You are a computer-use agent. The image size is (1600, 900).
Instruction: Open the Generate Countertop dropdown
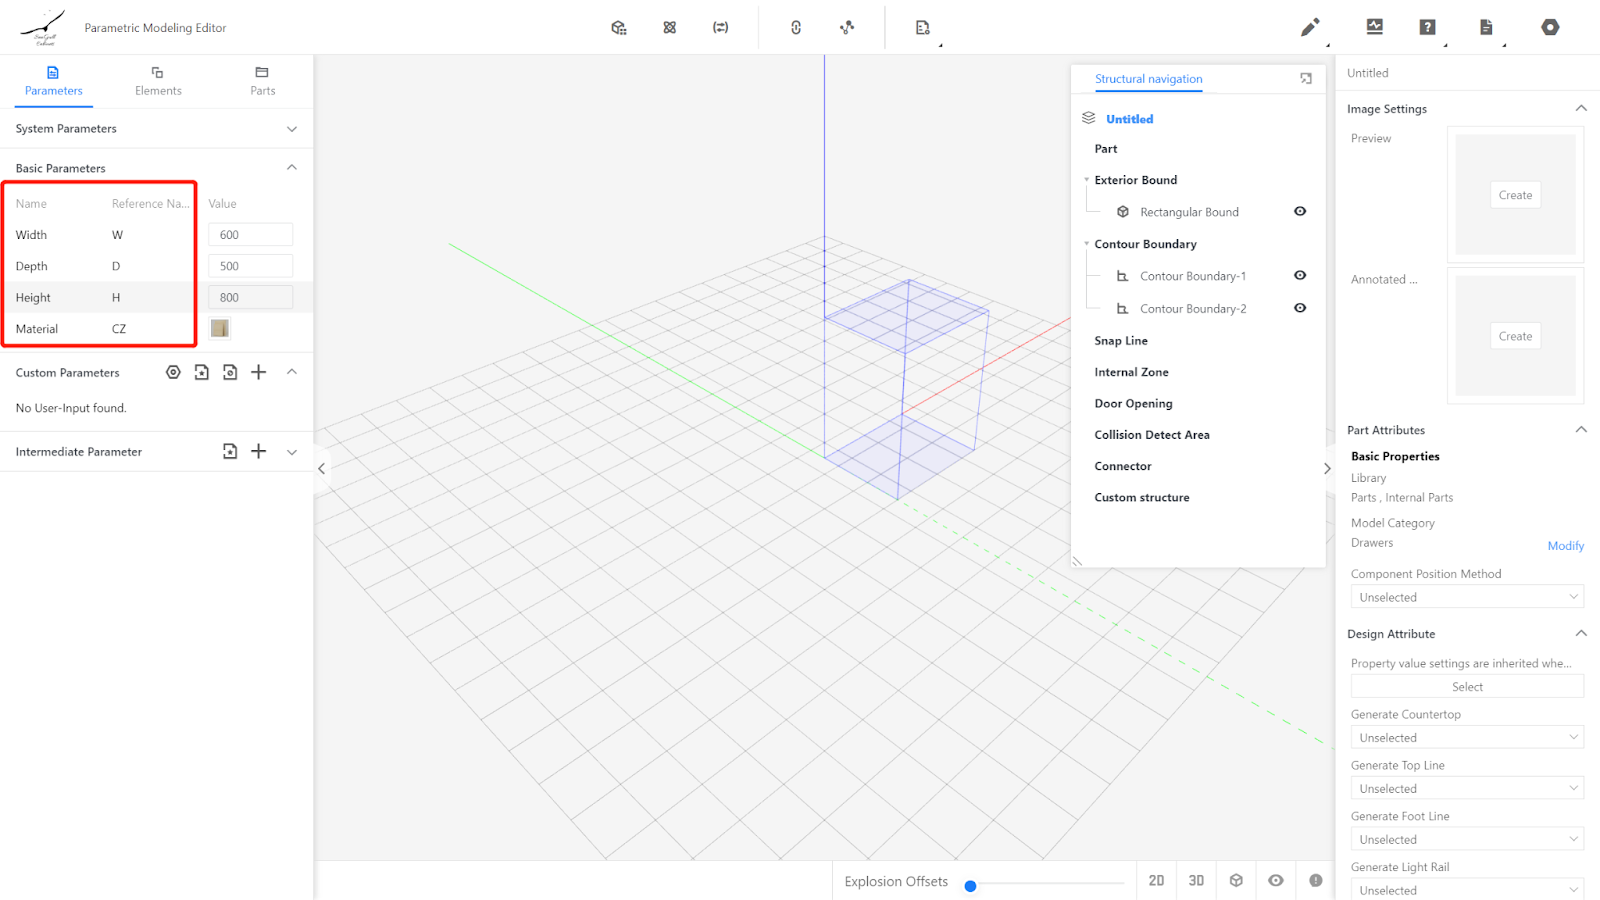[x=1466, y=738]
